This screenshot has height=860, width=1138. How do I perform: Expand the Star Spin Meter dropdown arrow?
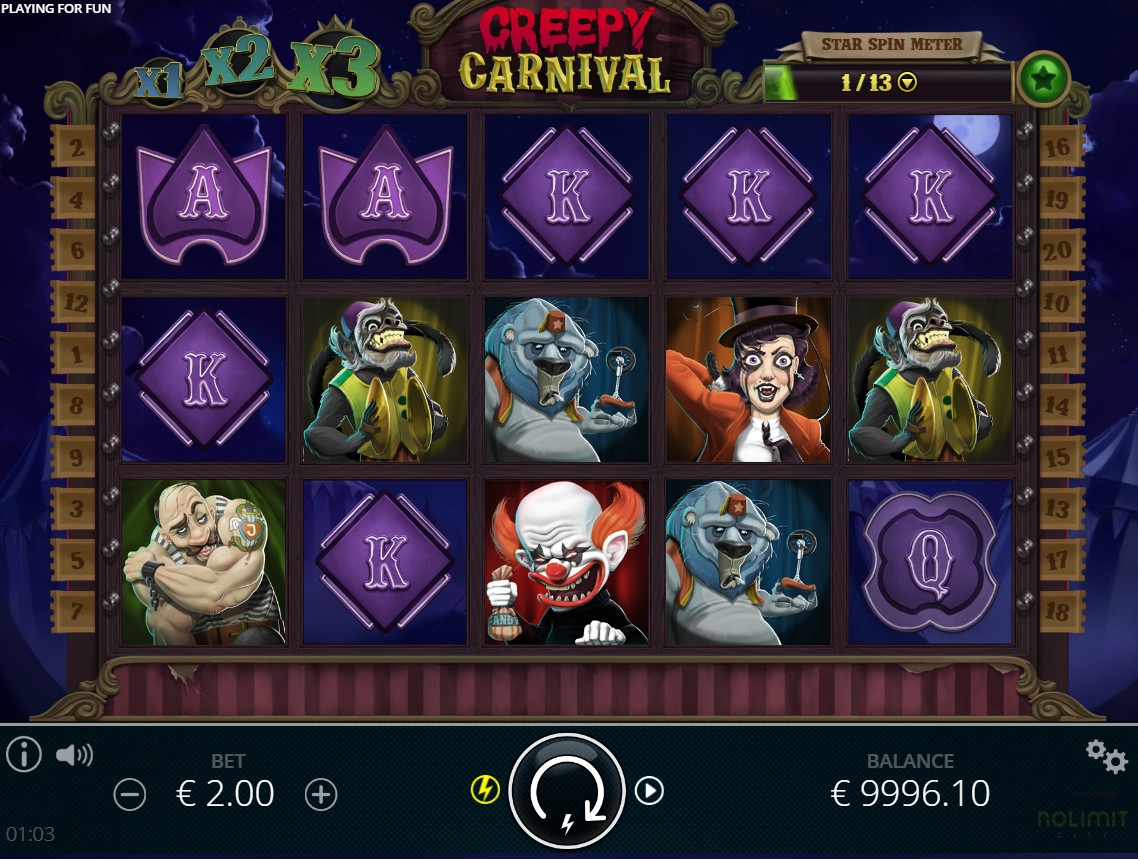coord(907,83)
